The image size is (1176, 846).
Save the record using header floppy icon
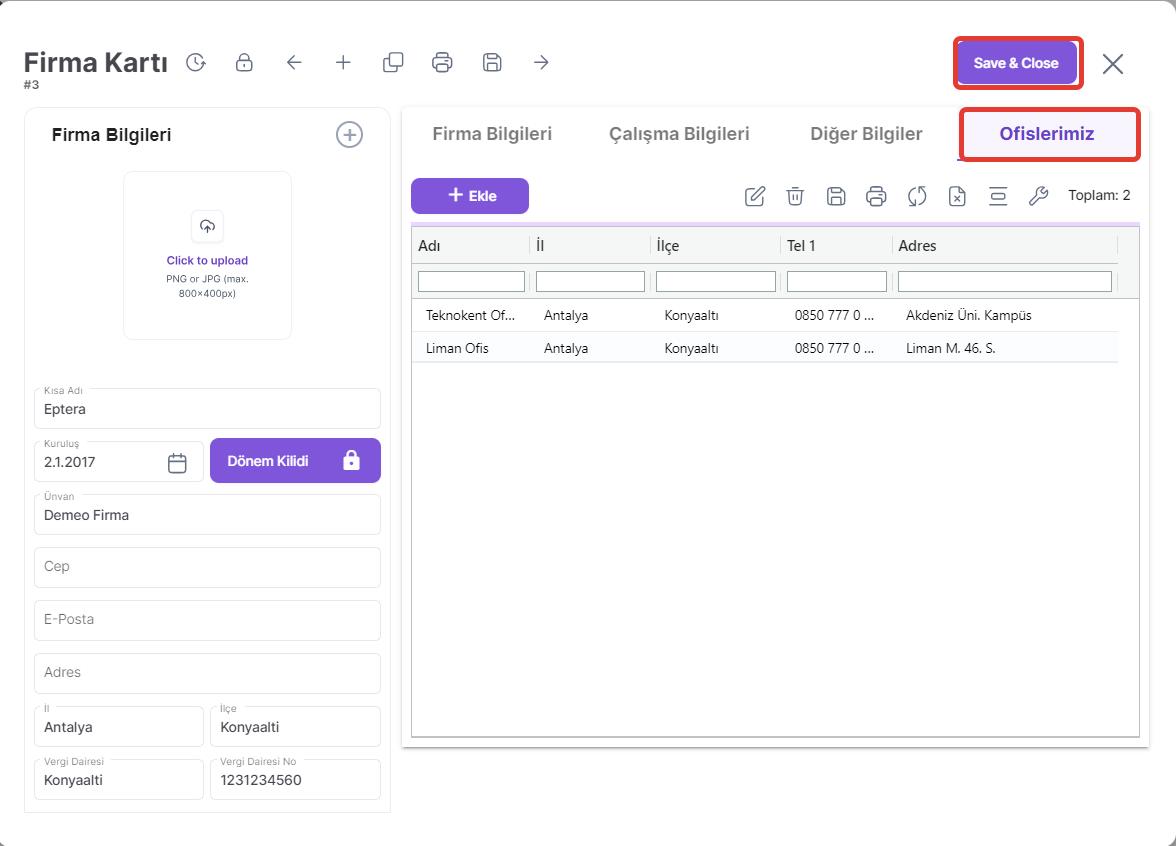(x=492, y=63)
